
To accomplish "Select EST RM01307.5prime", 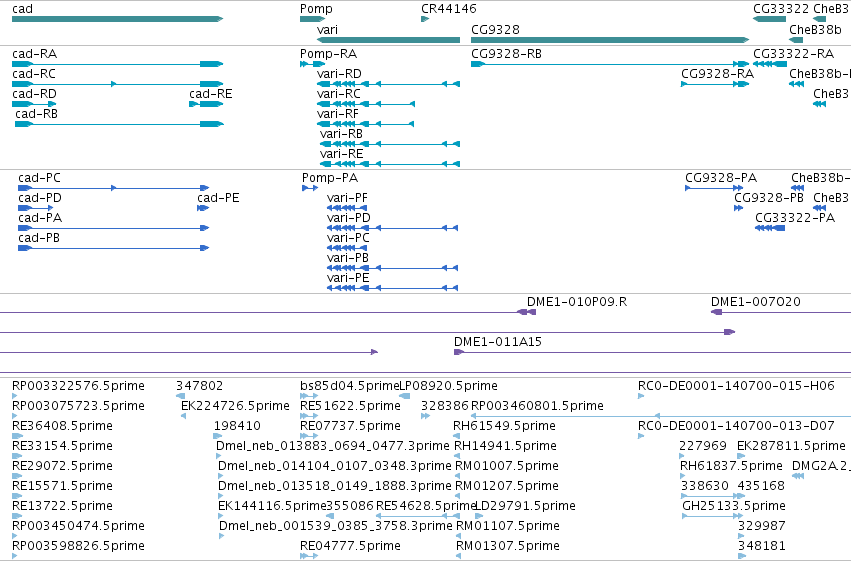I will (507, 546).
